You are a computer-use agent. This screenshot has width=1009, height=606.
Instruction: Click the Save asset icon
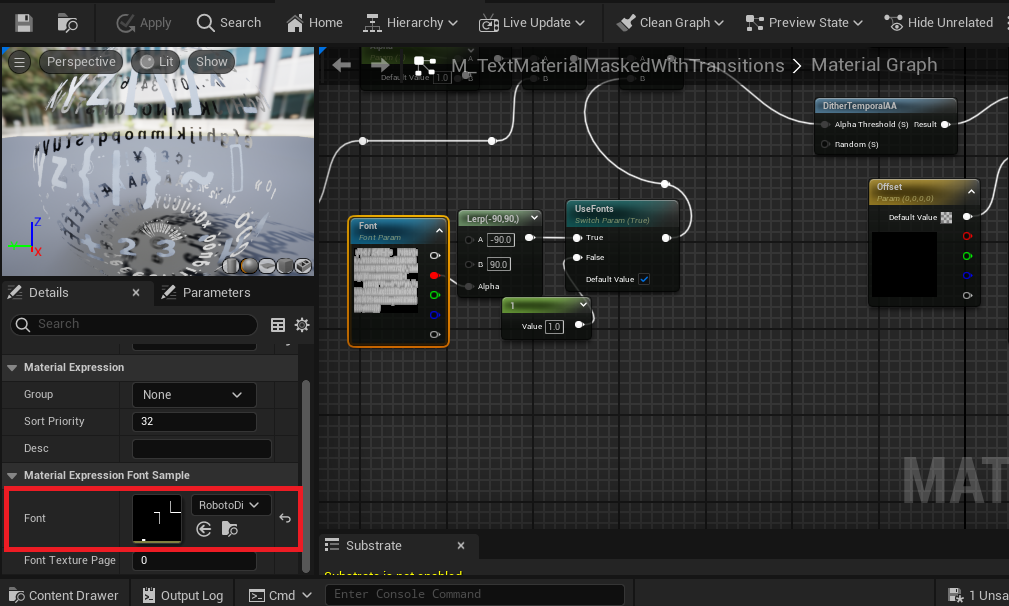(24, 22)
